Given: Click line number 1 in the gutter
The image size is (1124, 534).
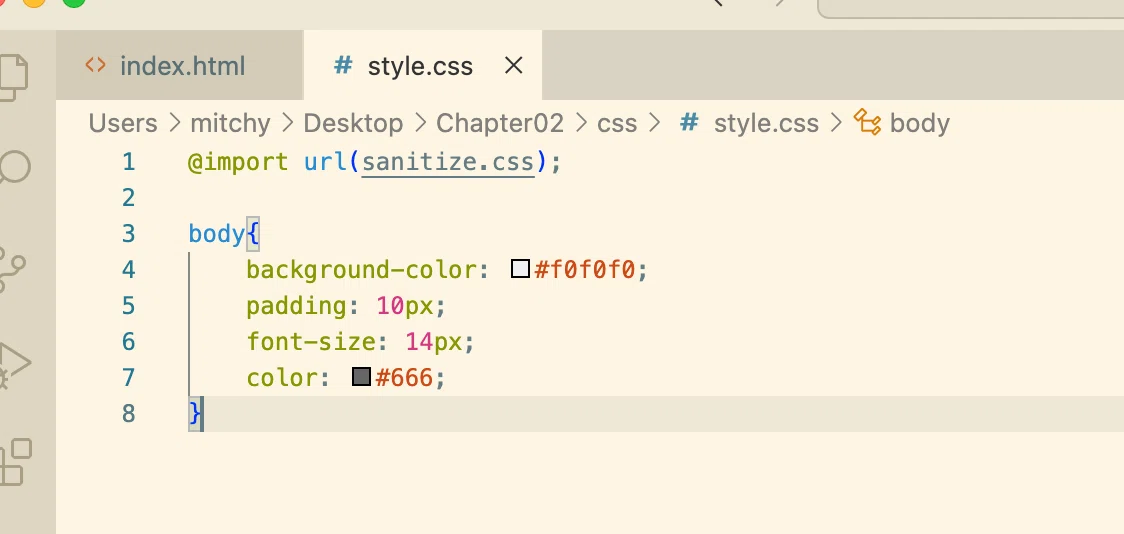Looking at the screenshot, I should click(x=128, y=162).
